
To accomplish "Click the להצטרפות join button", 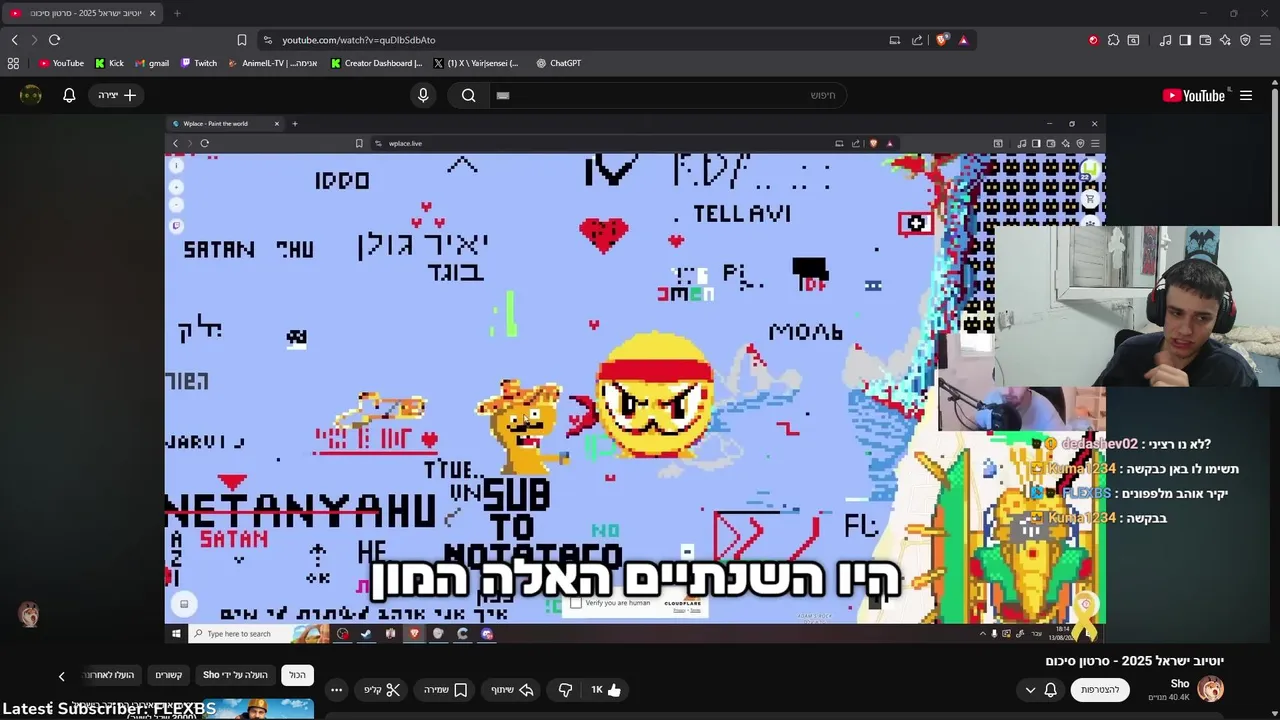I will point(1100,690).
